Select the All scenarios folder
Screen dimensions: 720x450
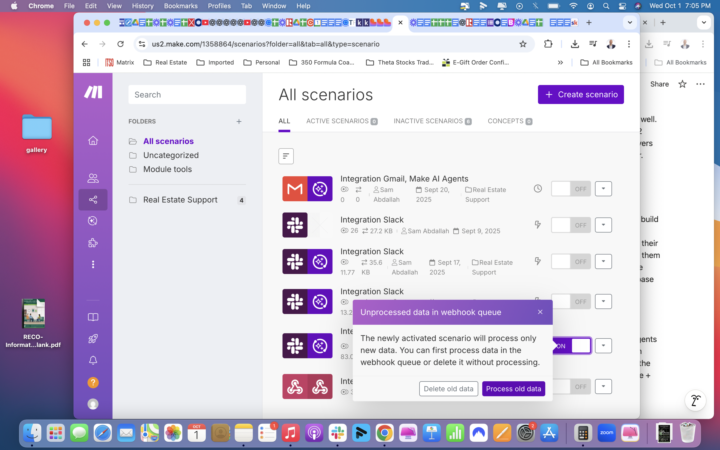(168, 141)
